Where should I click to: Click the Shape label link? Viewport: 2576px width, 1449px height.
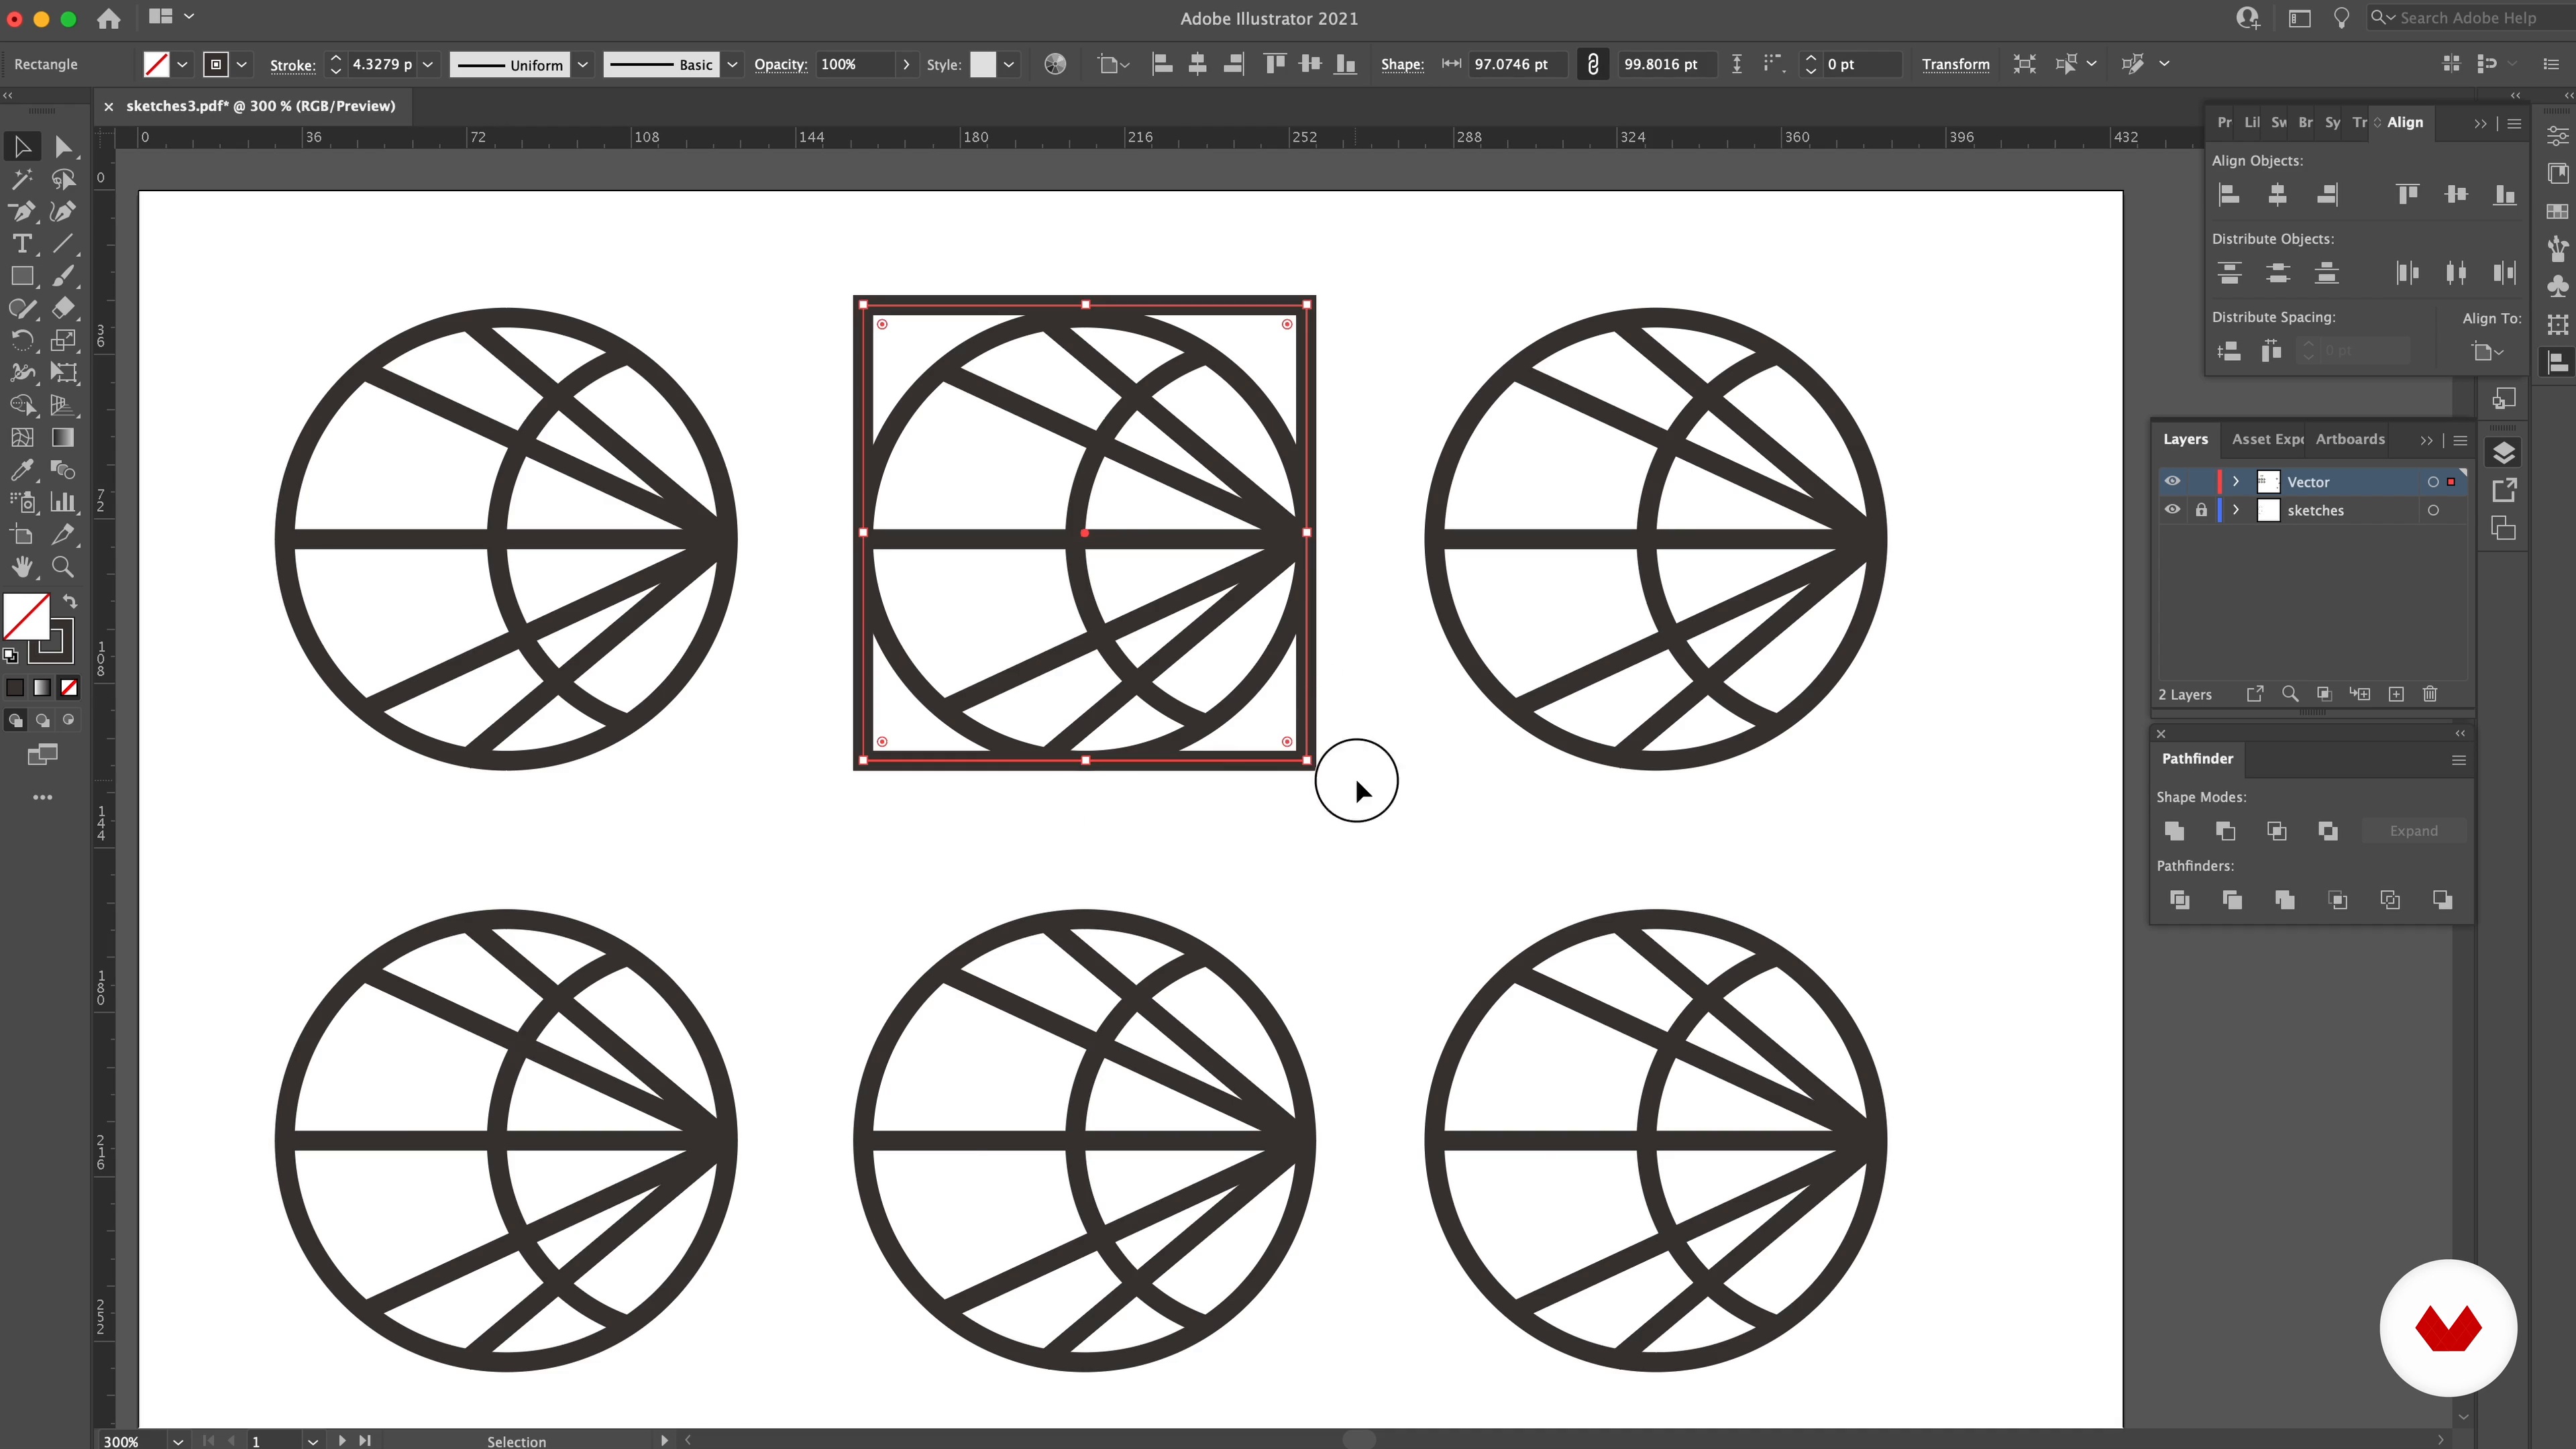click(1402, 64)
